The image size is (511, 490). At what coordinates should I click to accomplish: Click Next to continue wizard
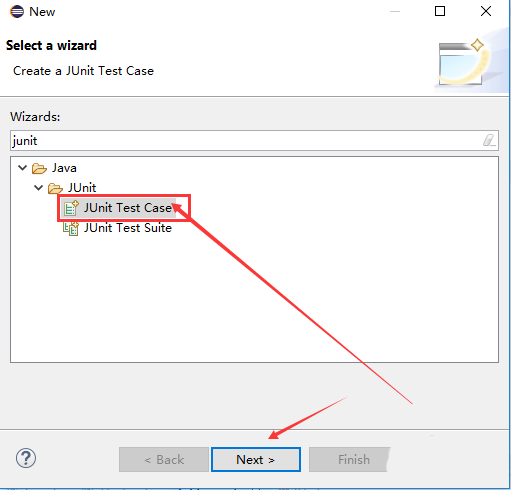point(256,460)
